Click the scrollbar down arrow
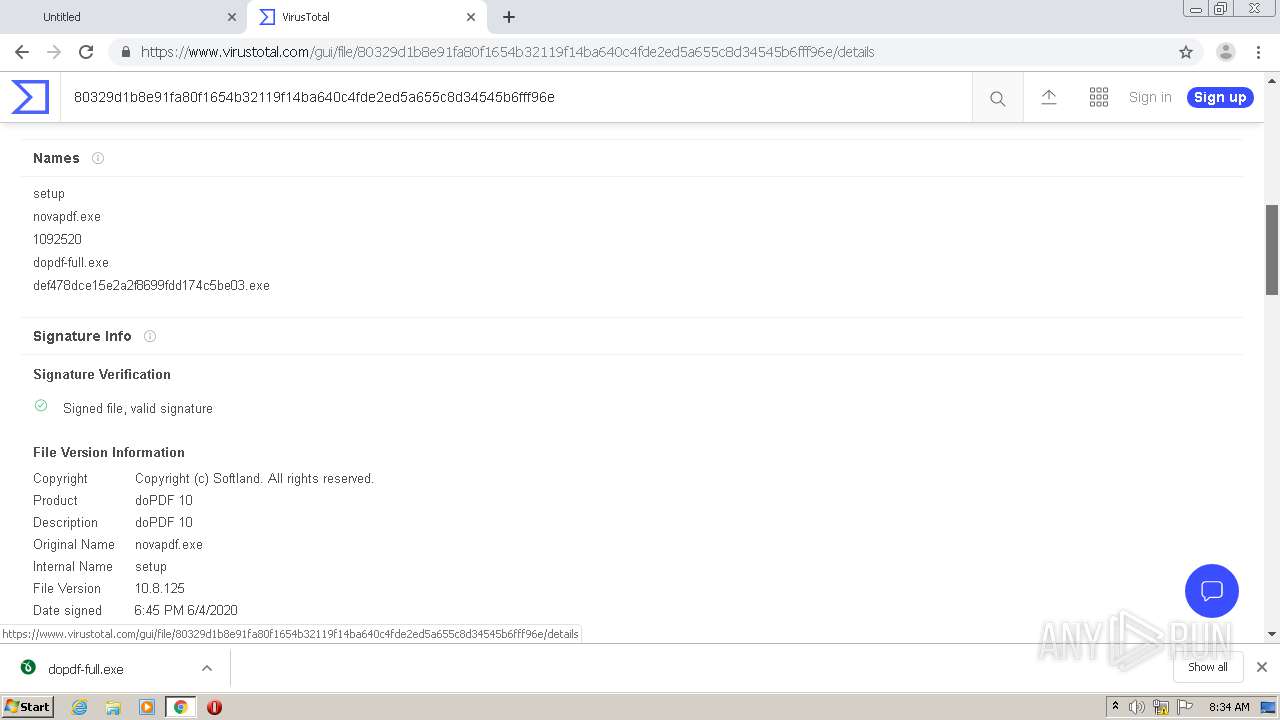Viewport: 1280px width, 720px height. pyautogui.click(x=1272, y=633)
